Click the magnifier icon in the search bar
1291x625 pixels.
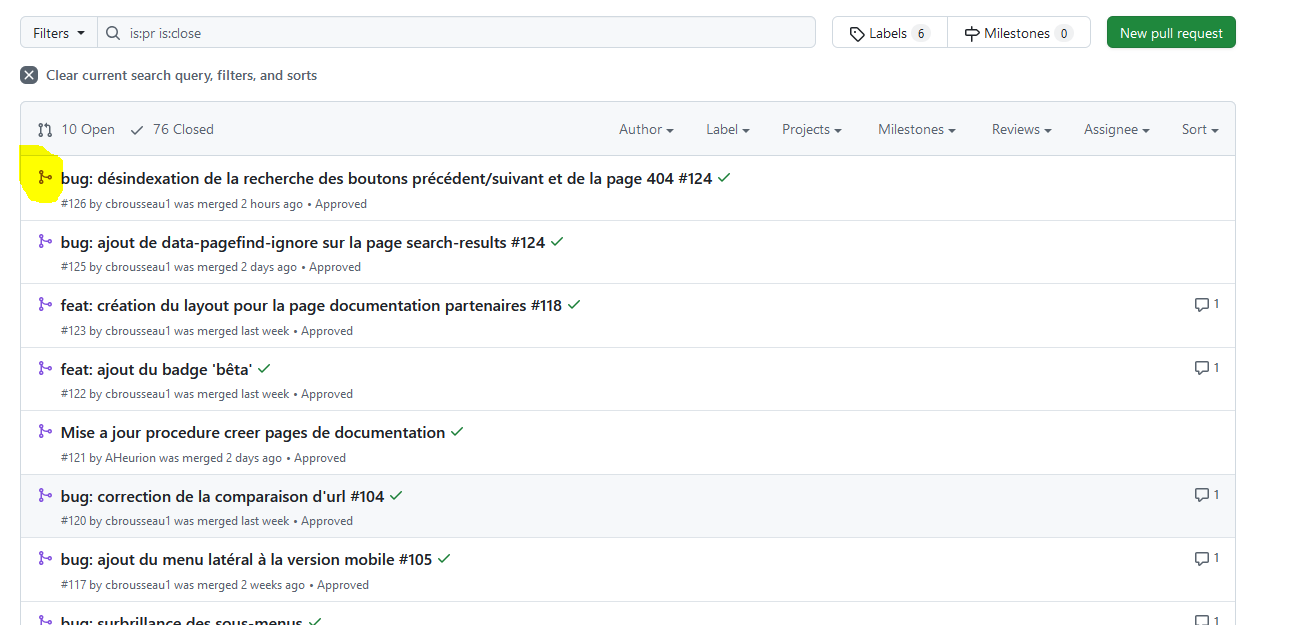tap(112, 32)
